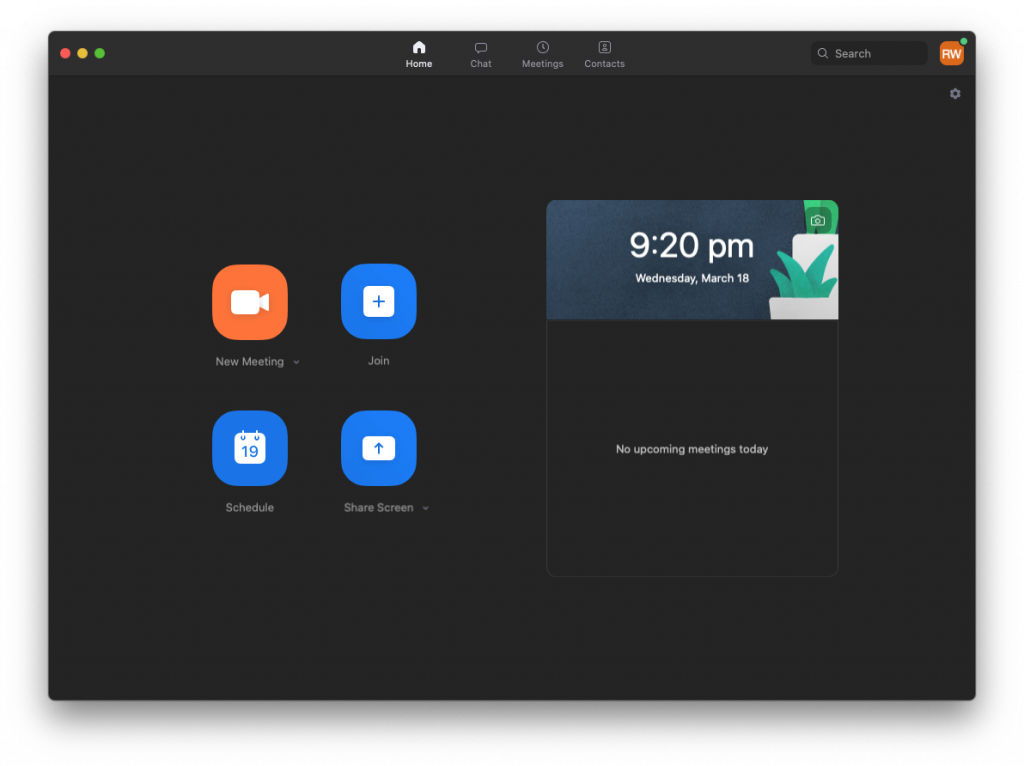This screenshot has height=766, width=1024.
Task: Click the Share Screen arrow icon
Action: click(379, 448)
